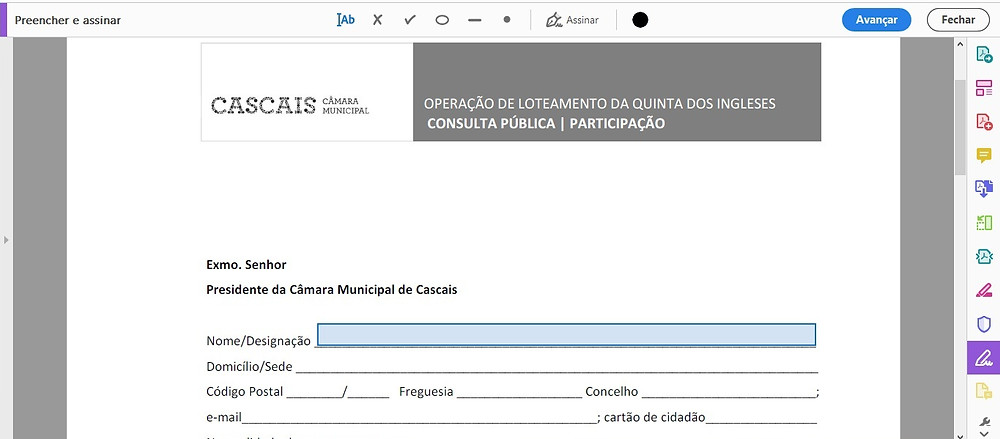Screen dimensions: 1000x439
Task: Open the More Tools wrench icon
Action: 984,421
